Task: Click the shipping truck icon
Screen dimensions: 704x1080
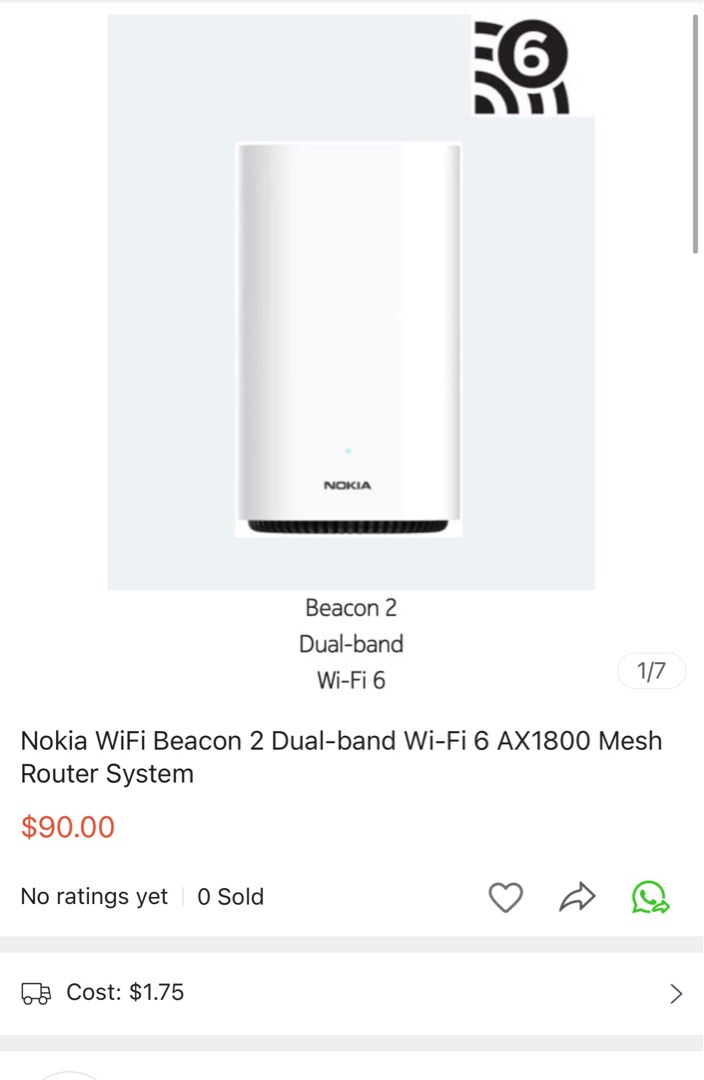Action: (35, 993)
